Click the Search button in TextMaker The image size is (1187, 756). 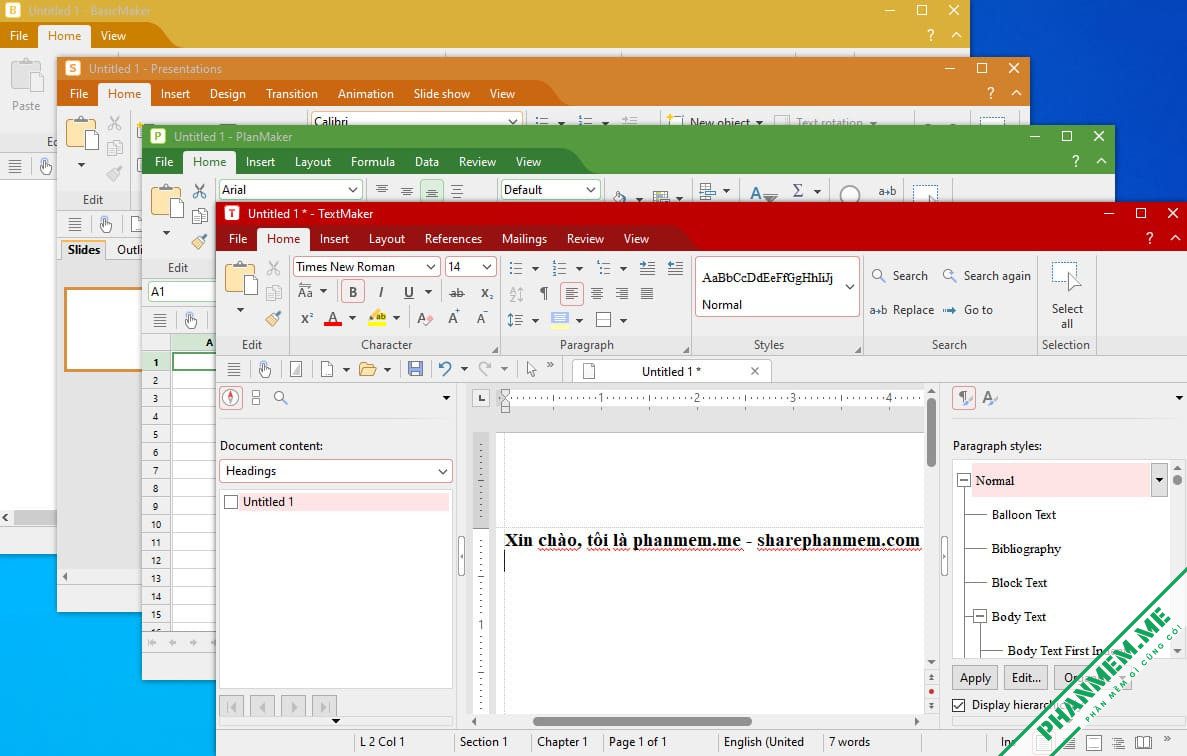point(899,276)
